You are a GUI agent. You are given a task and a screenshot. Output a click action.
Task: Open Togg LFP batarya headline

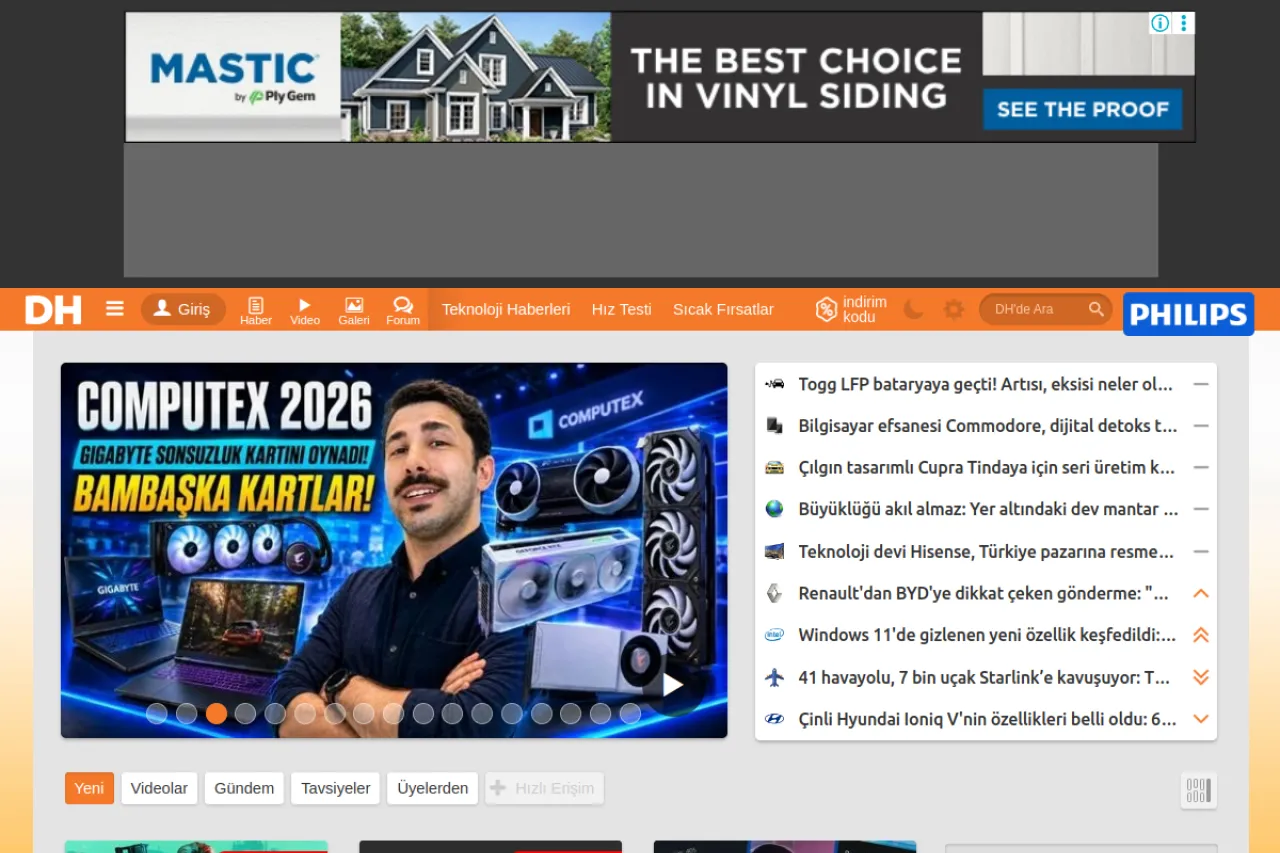[x=985, y=384]
